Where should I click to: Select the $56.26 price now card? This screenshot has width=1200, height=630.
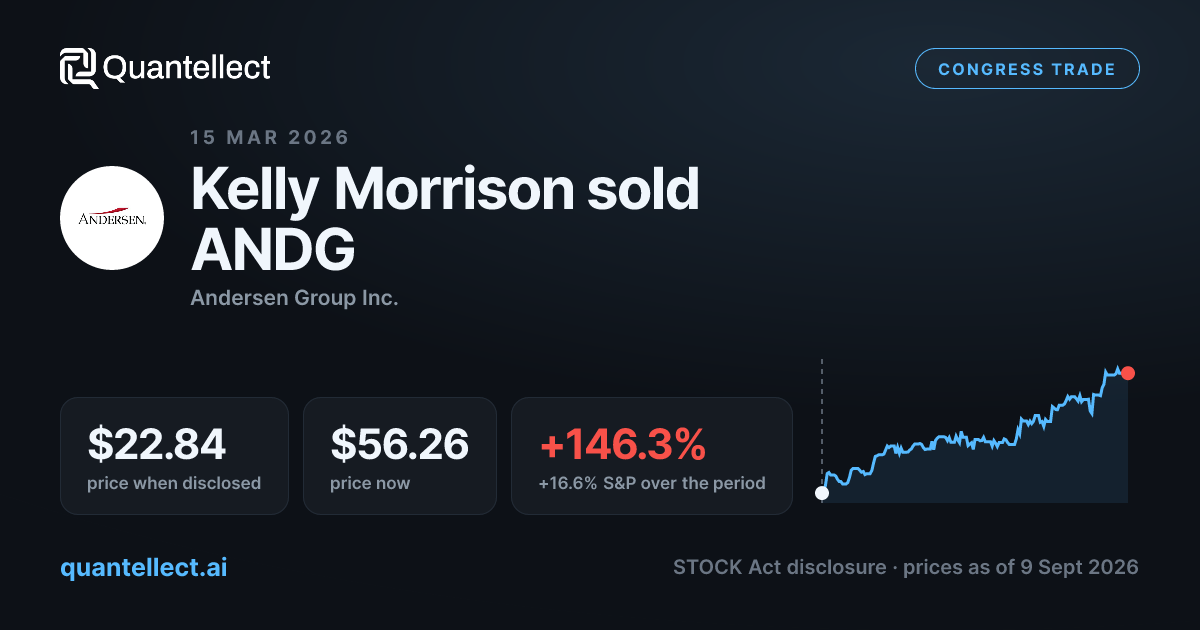click(400, 456)
